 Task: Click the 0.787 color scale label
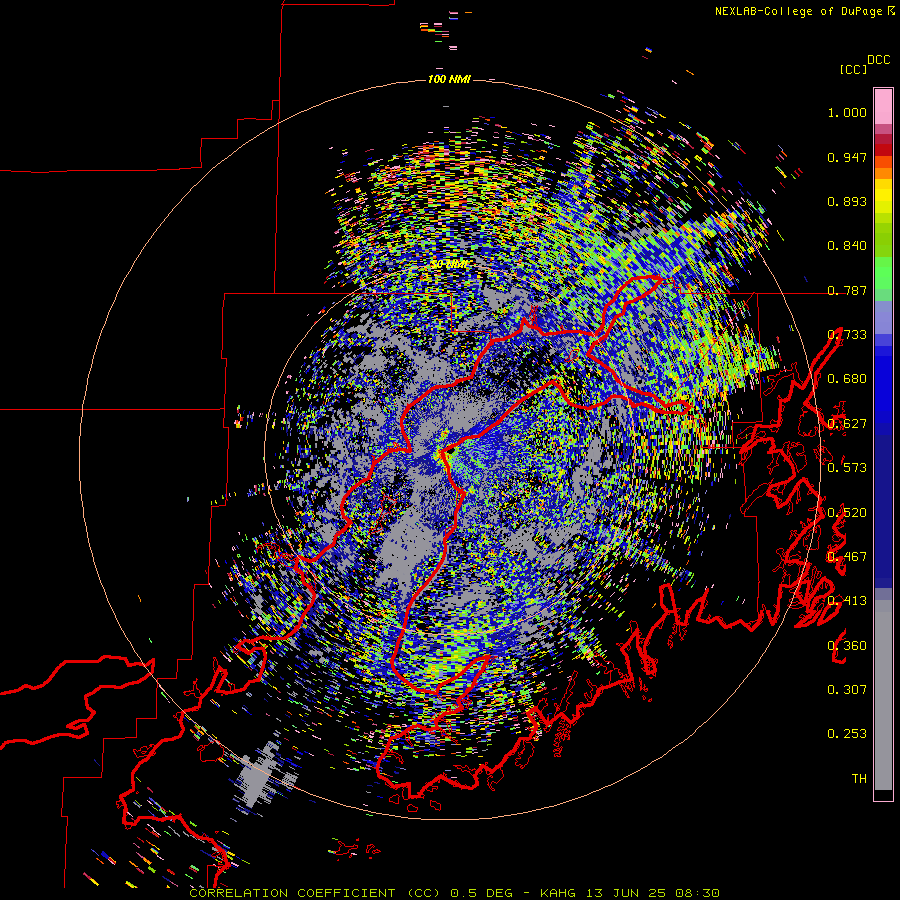(847, 290)
